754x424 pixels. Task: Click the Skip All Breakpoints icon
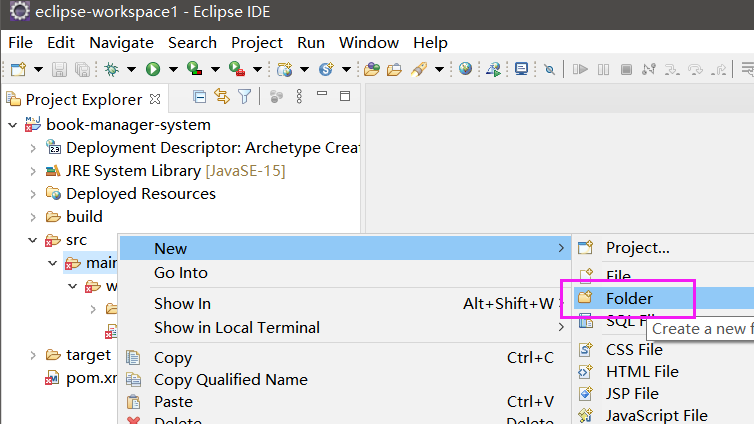549,70
